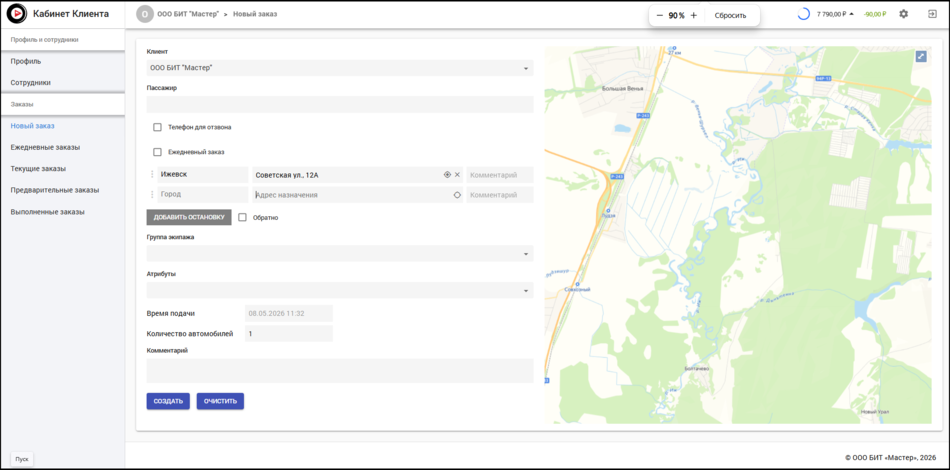950x470 pixels.
Task: Click Совхозный marker on the map
Action: 577,286
